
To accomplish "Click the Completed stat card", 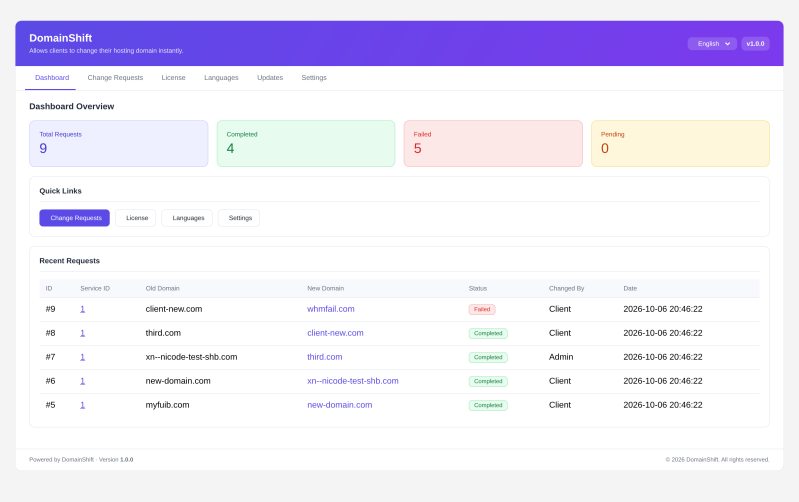I will point(306,143).
